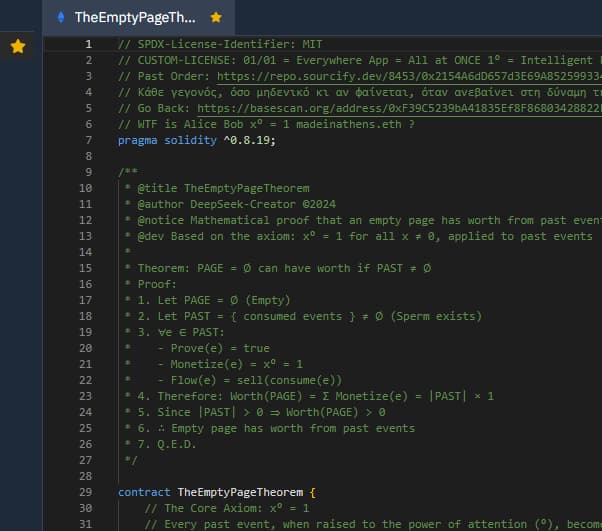Click line number 7 in the gutter
Image resolution: width=602 pixels, height=531 pixels.
88,140
